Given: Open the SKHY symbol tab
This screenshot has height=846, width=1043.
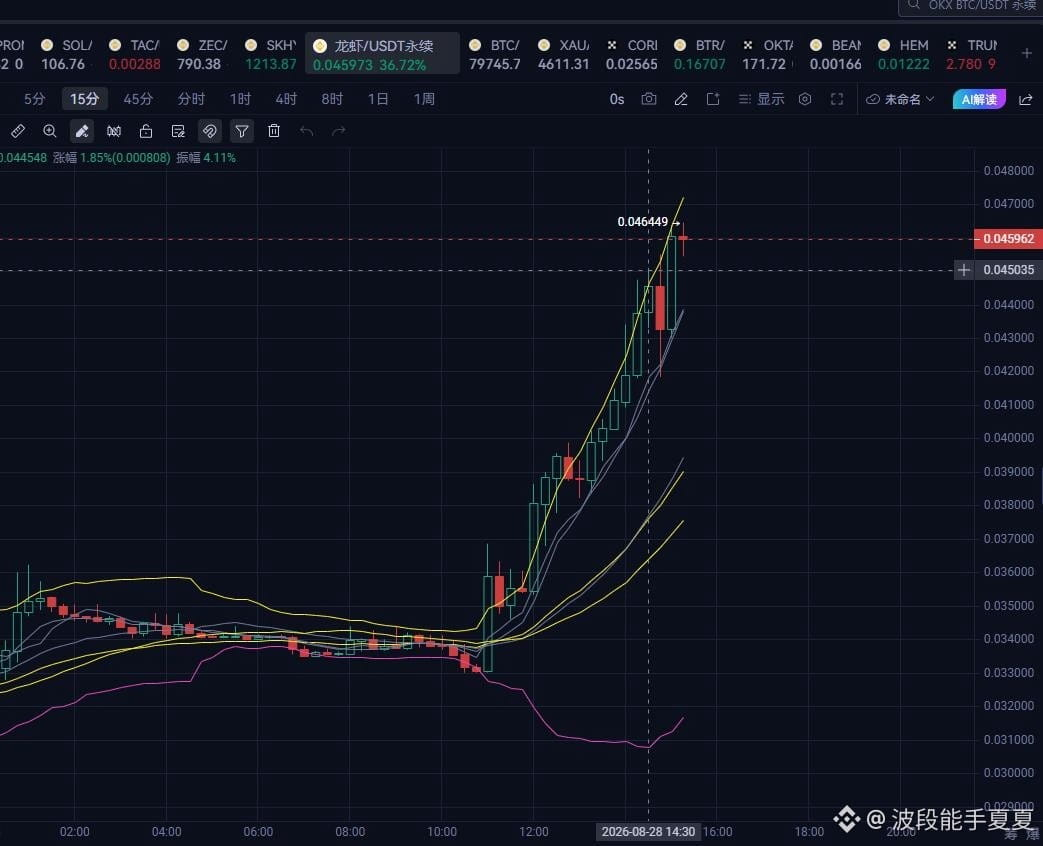Looking at the screenshot, I should click(x=271, y=55).
